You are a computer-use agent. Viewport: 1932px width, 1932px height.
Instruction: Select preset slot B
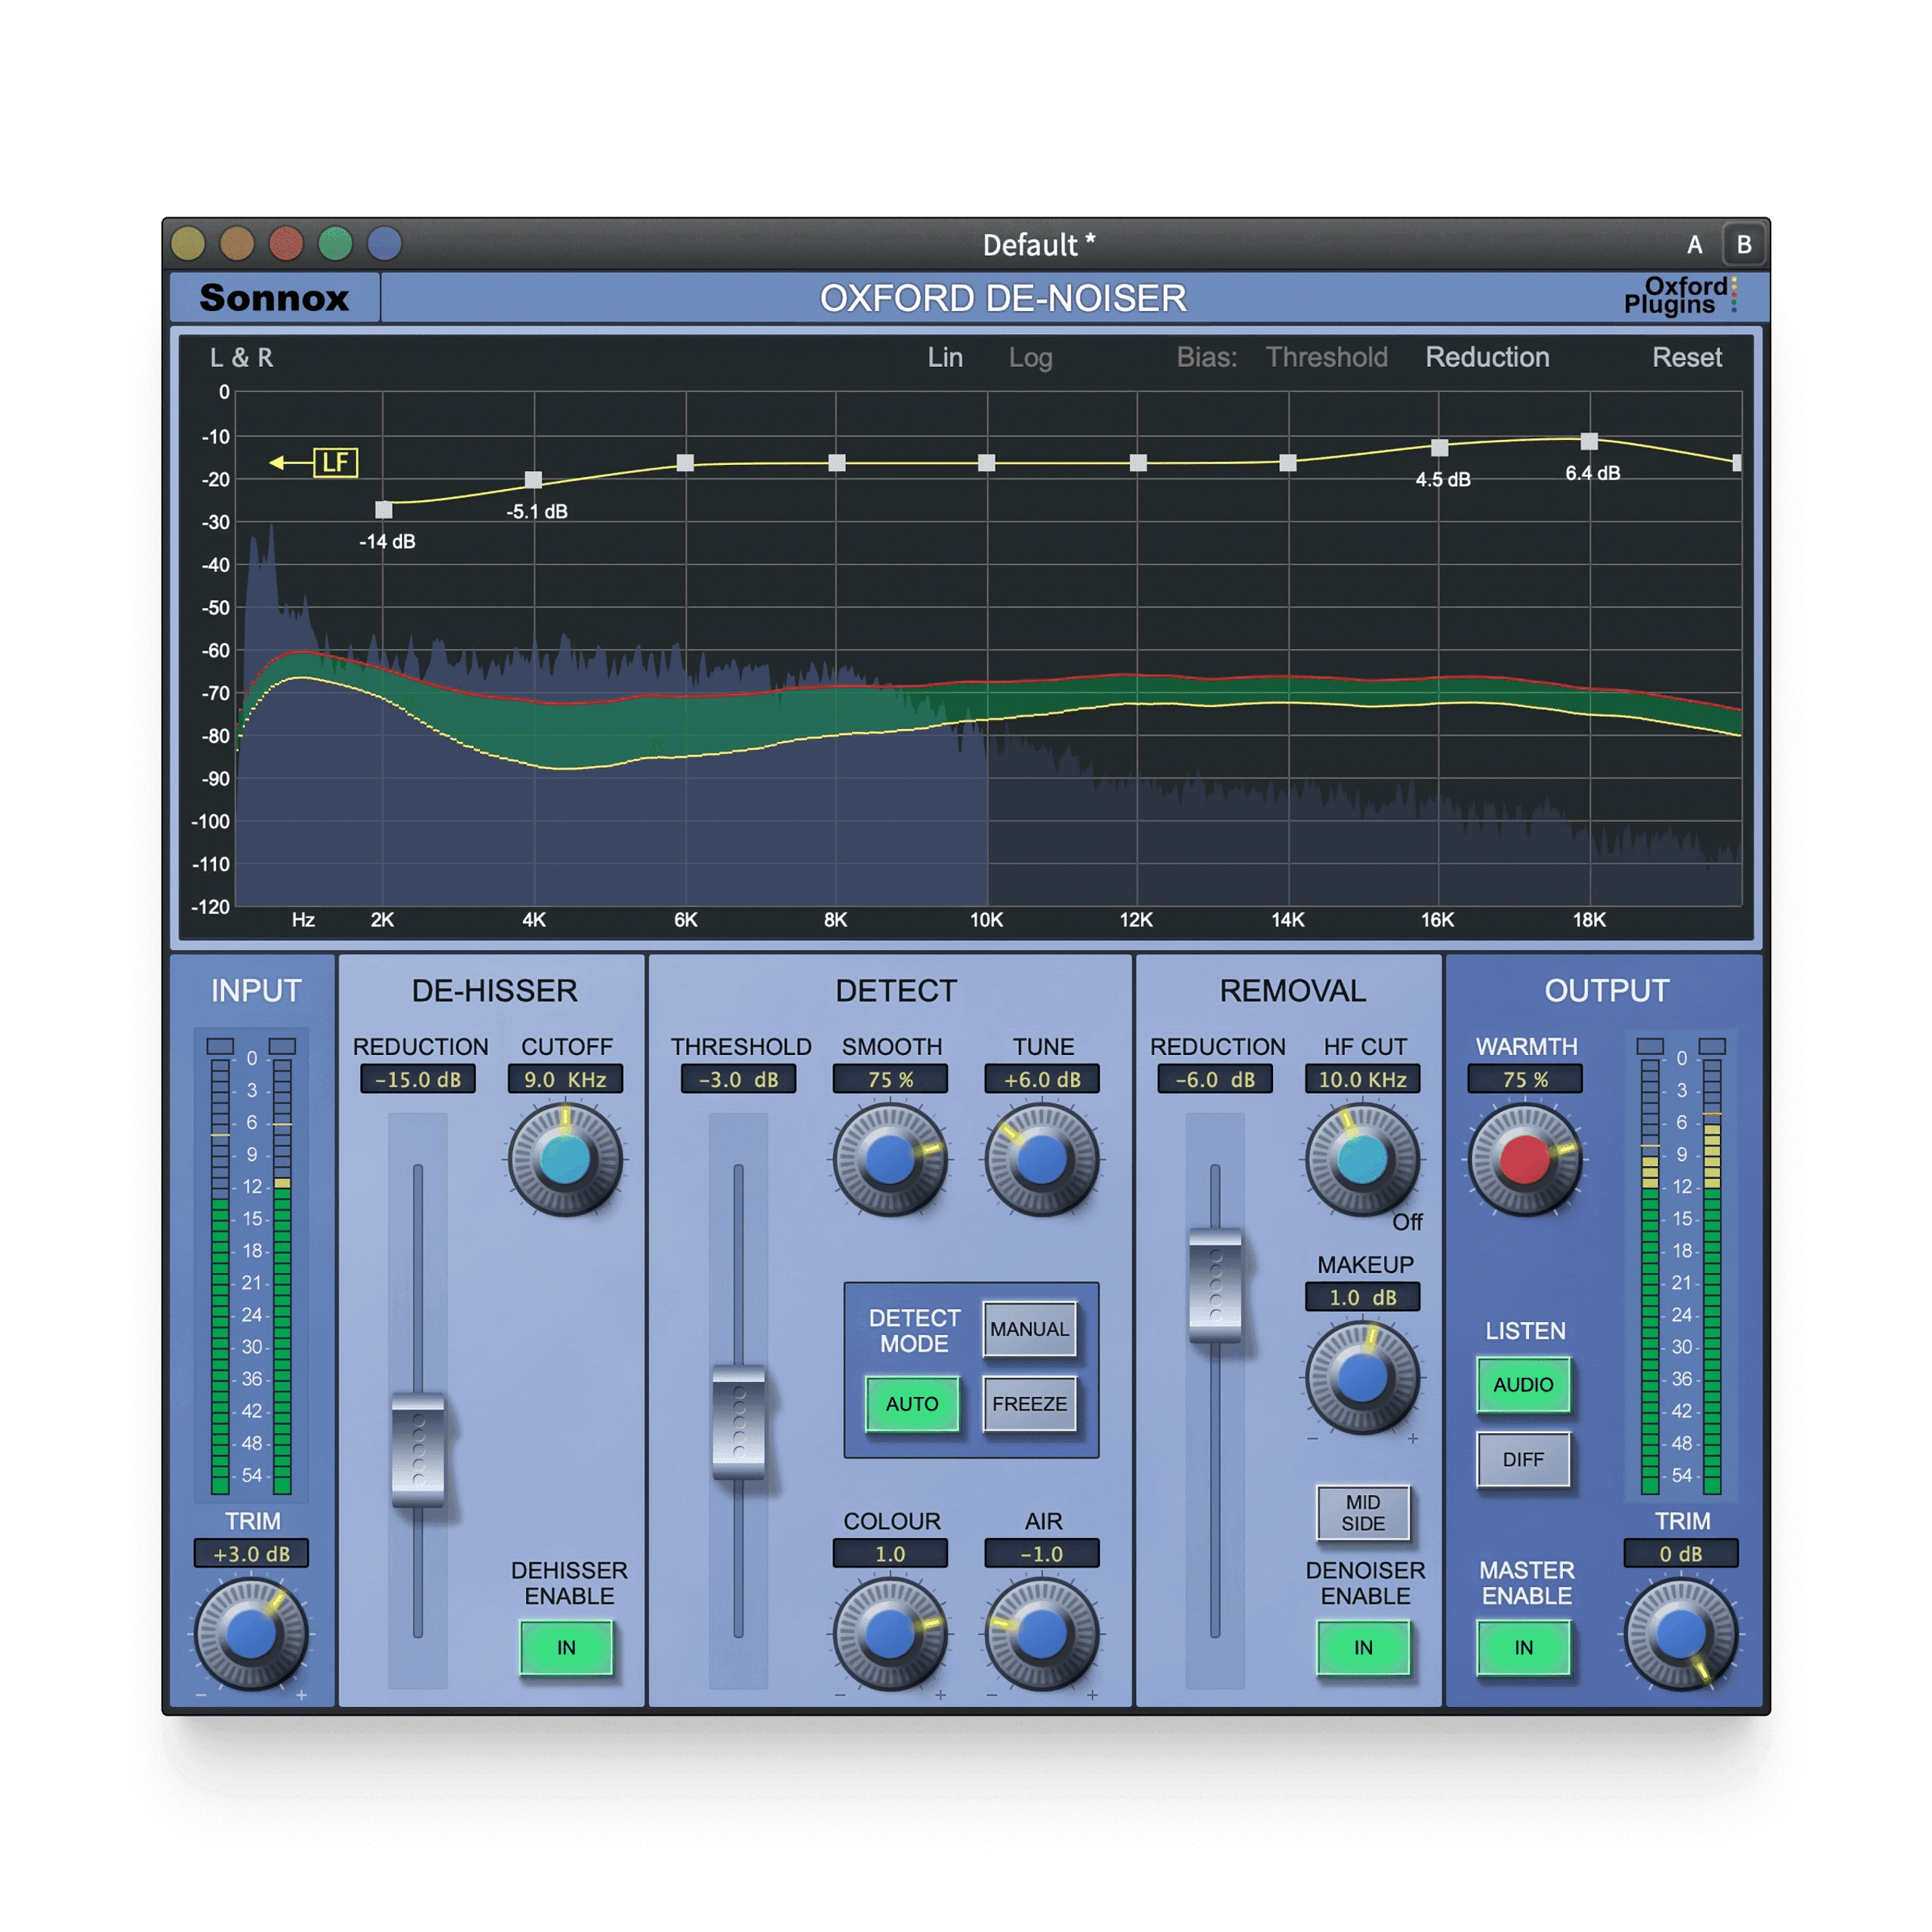click(1743, 245)
